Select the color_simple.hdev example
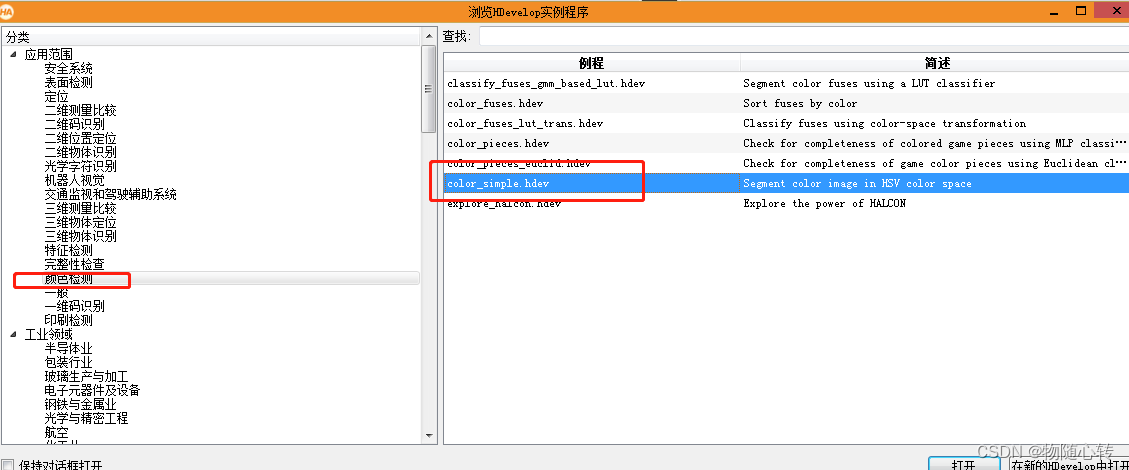1129x470 pixels. pyautogui.click(x=498, y=184)
